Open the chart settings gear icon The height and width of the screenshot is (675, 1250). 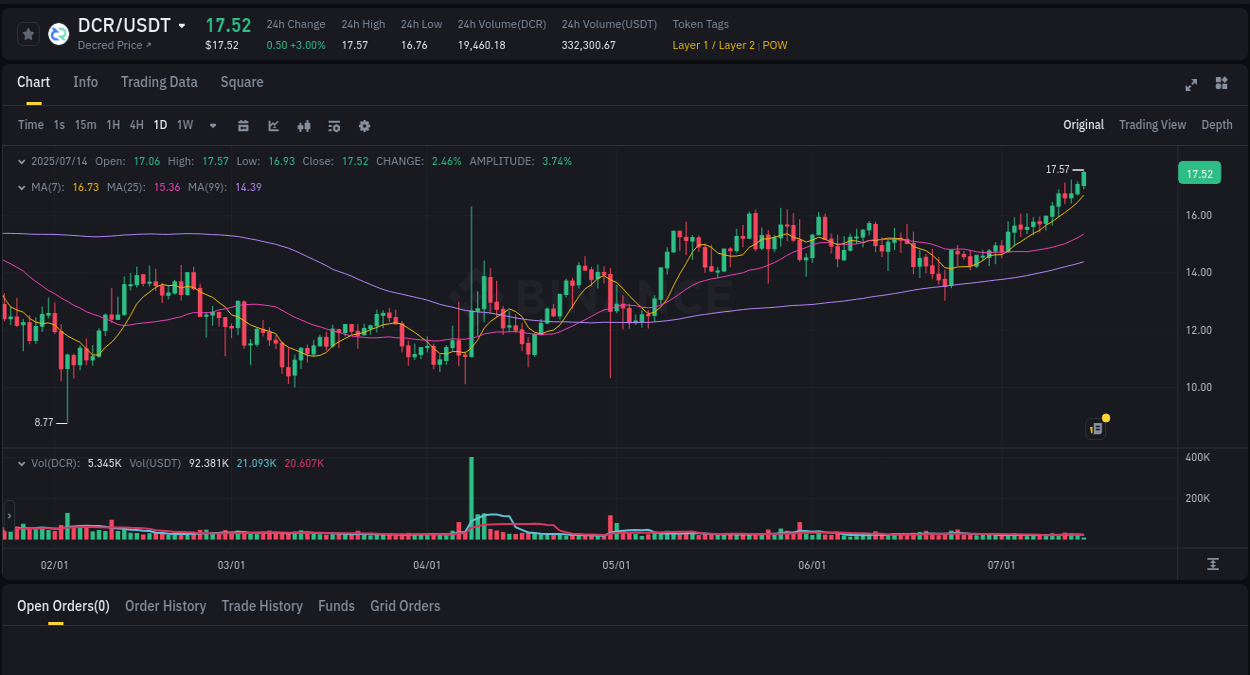coord(364,126)
